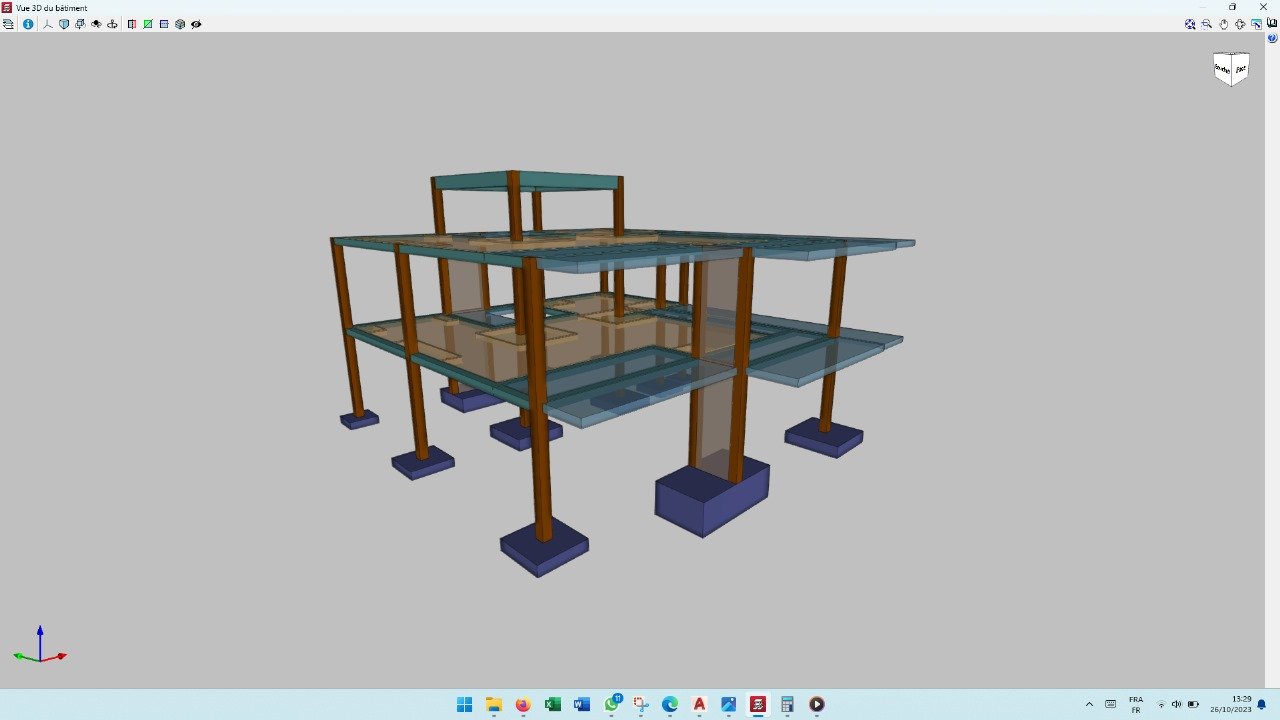Click the blue information icon in toolbar

[x=28, y=24]
